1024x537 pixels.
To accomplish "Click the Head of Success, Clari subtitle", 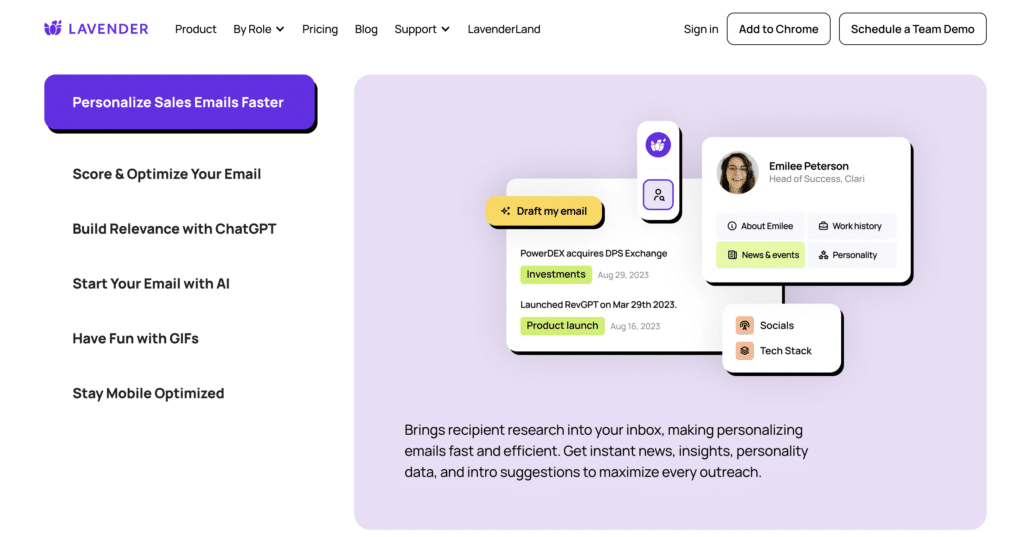I will (x=816, y=179).
